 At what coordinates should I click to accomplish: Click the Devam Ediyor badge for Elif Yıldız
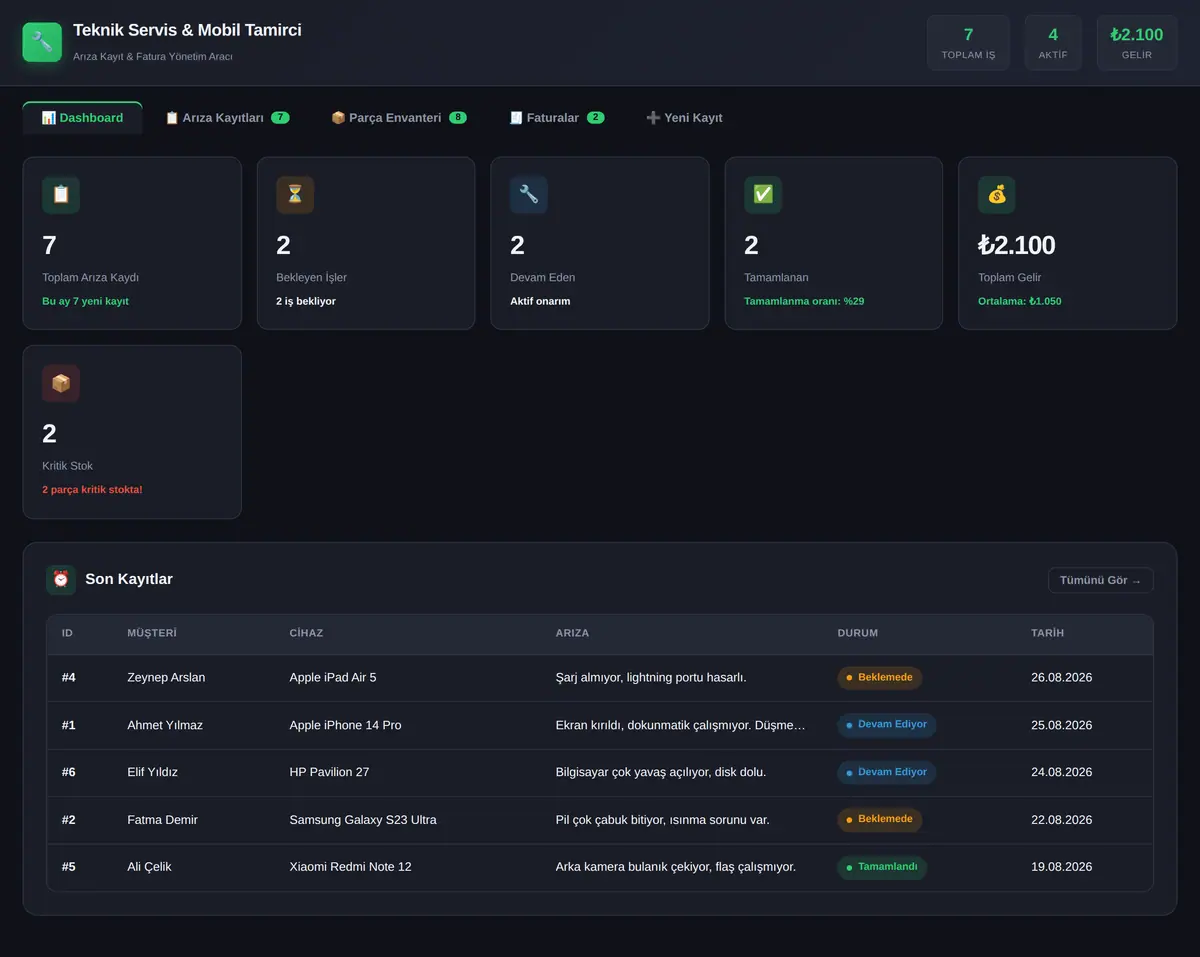886,772
